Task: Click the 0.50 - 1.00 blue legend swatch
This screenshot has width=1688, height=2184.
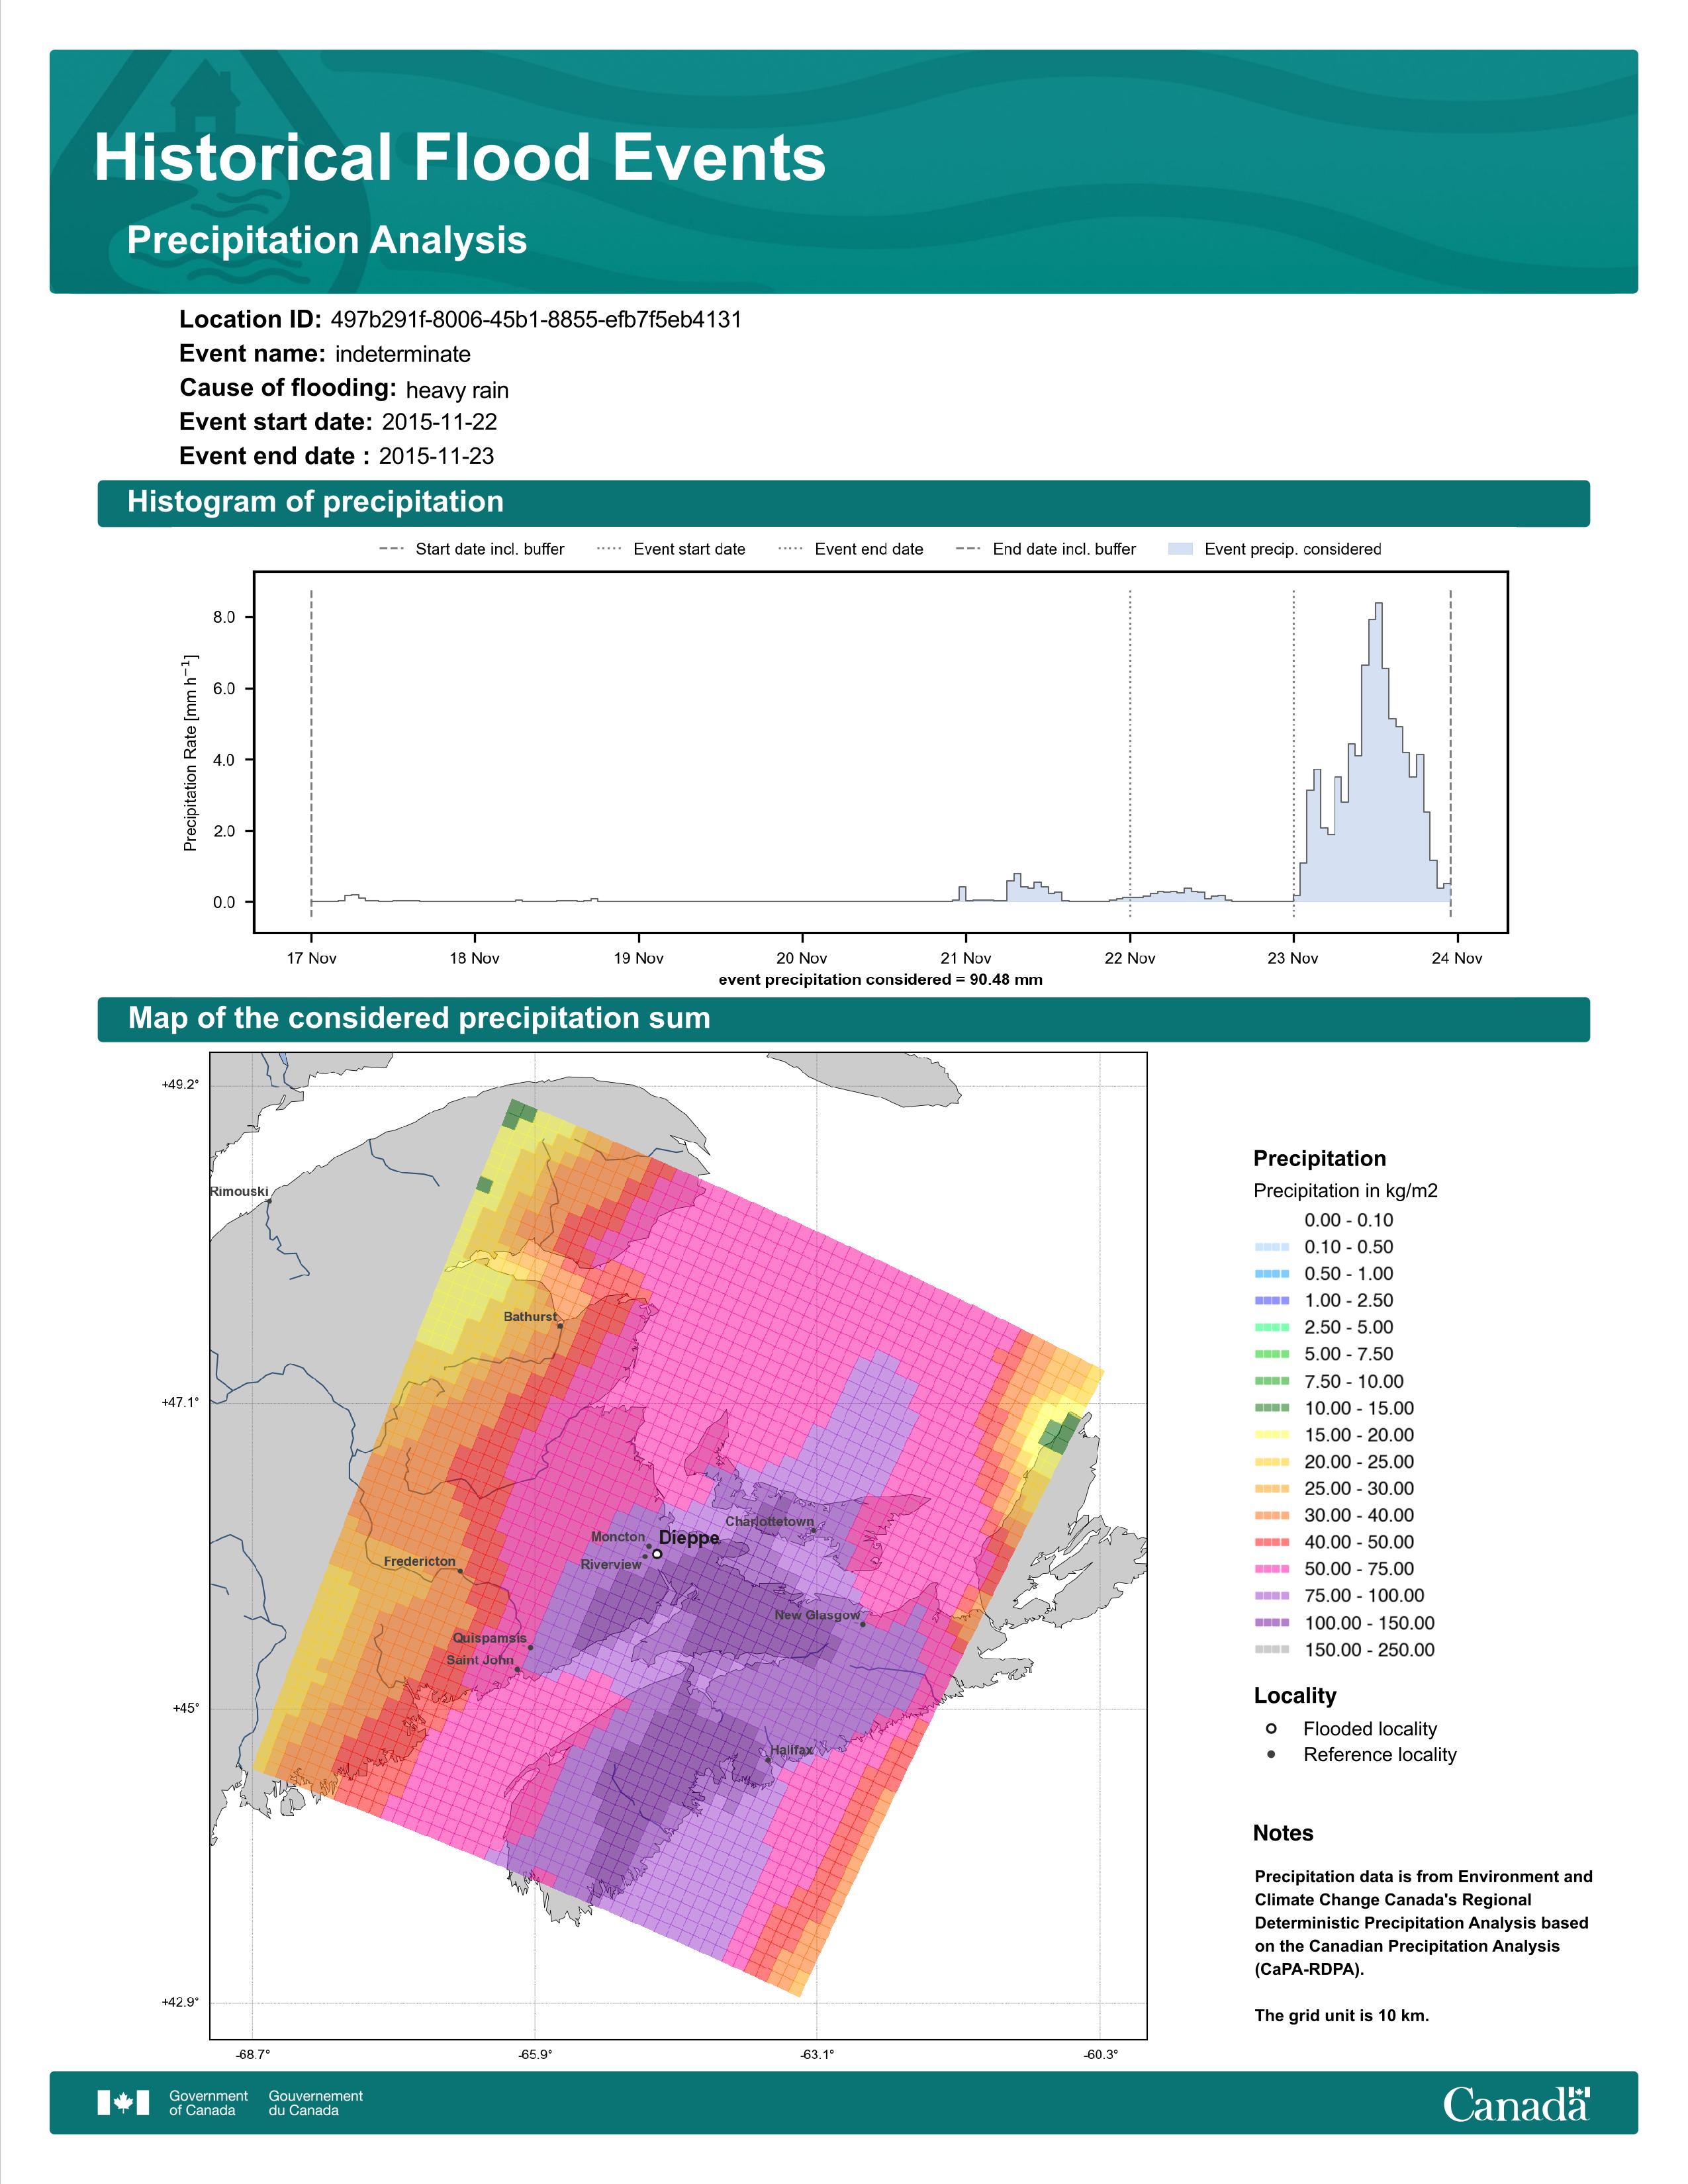Action: [x=1272, y=1274]
